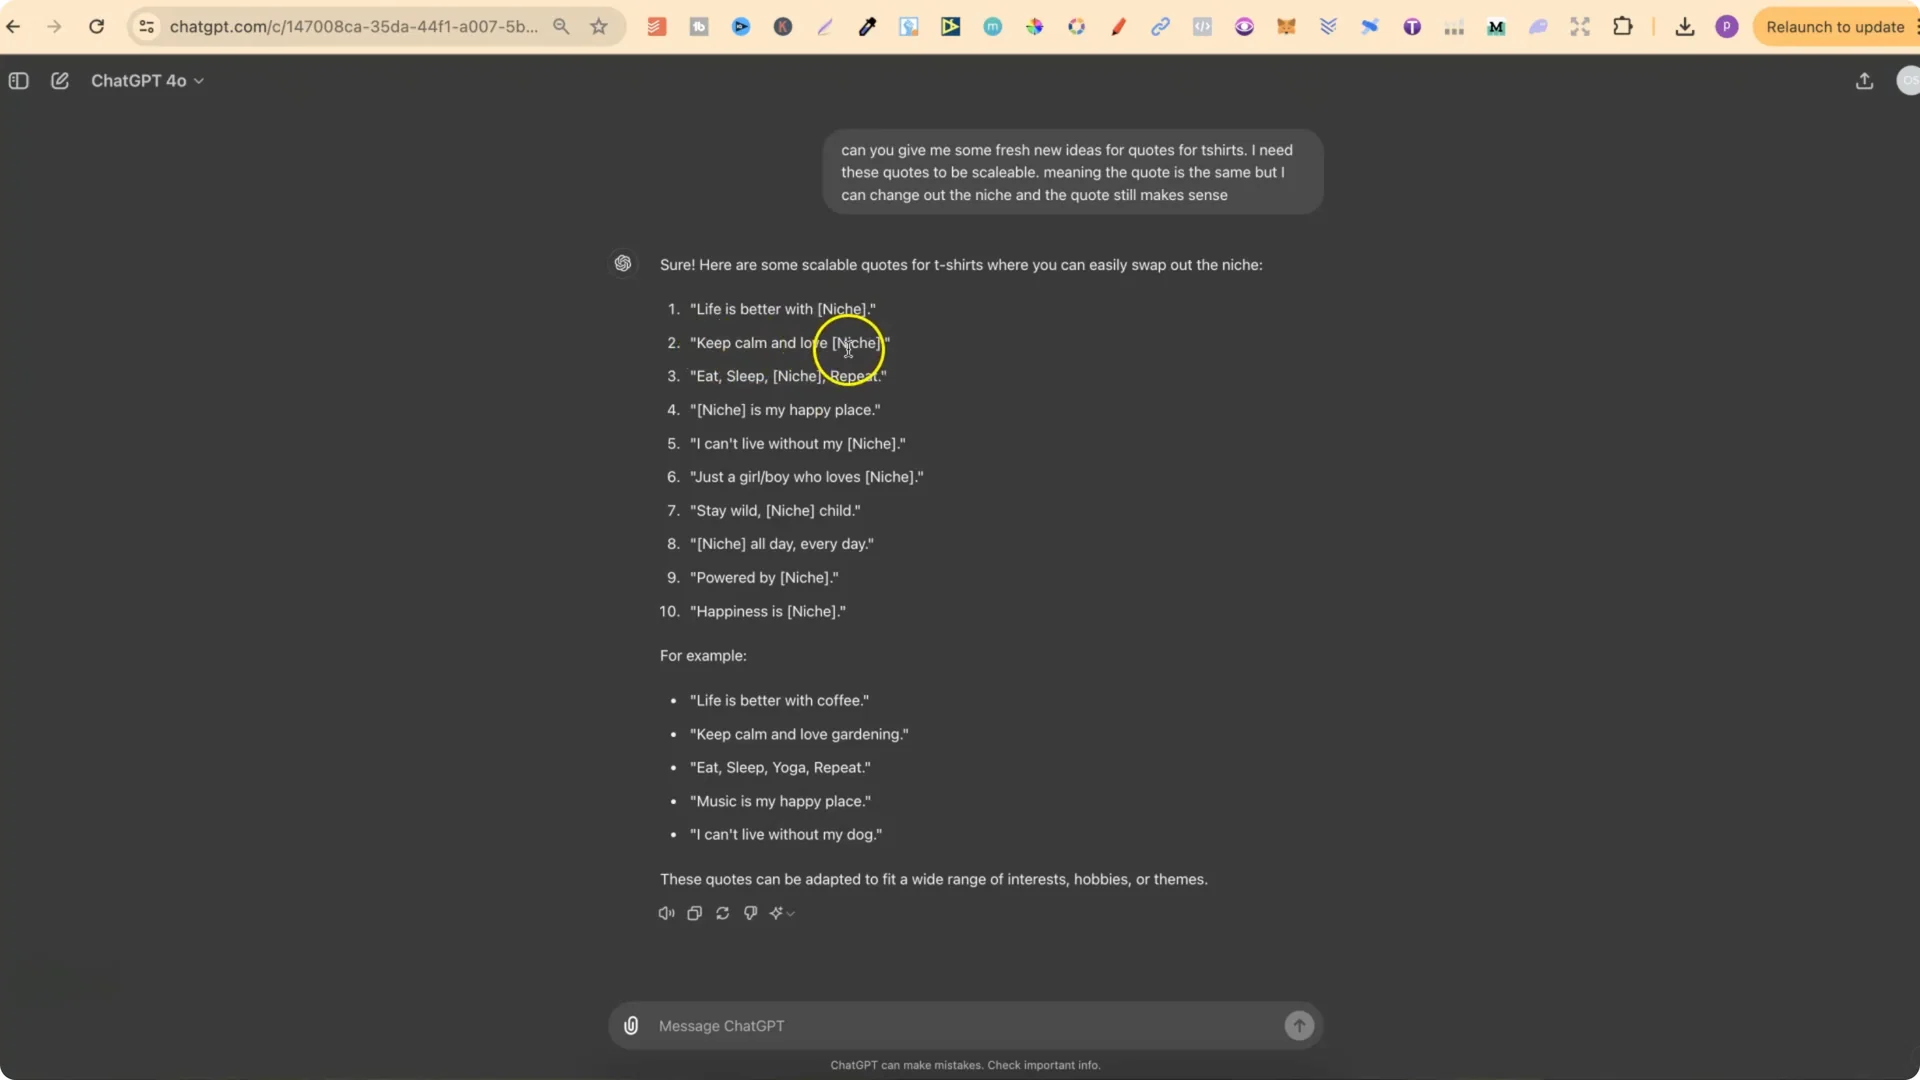The image size is (1920, 1080).
Task: Regenerate the response
Action: pos(722,913)
